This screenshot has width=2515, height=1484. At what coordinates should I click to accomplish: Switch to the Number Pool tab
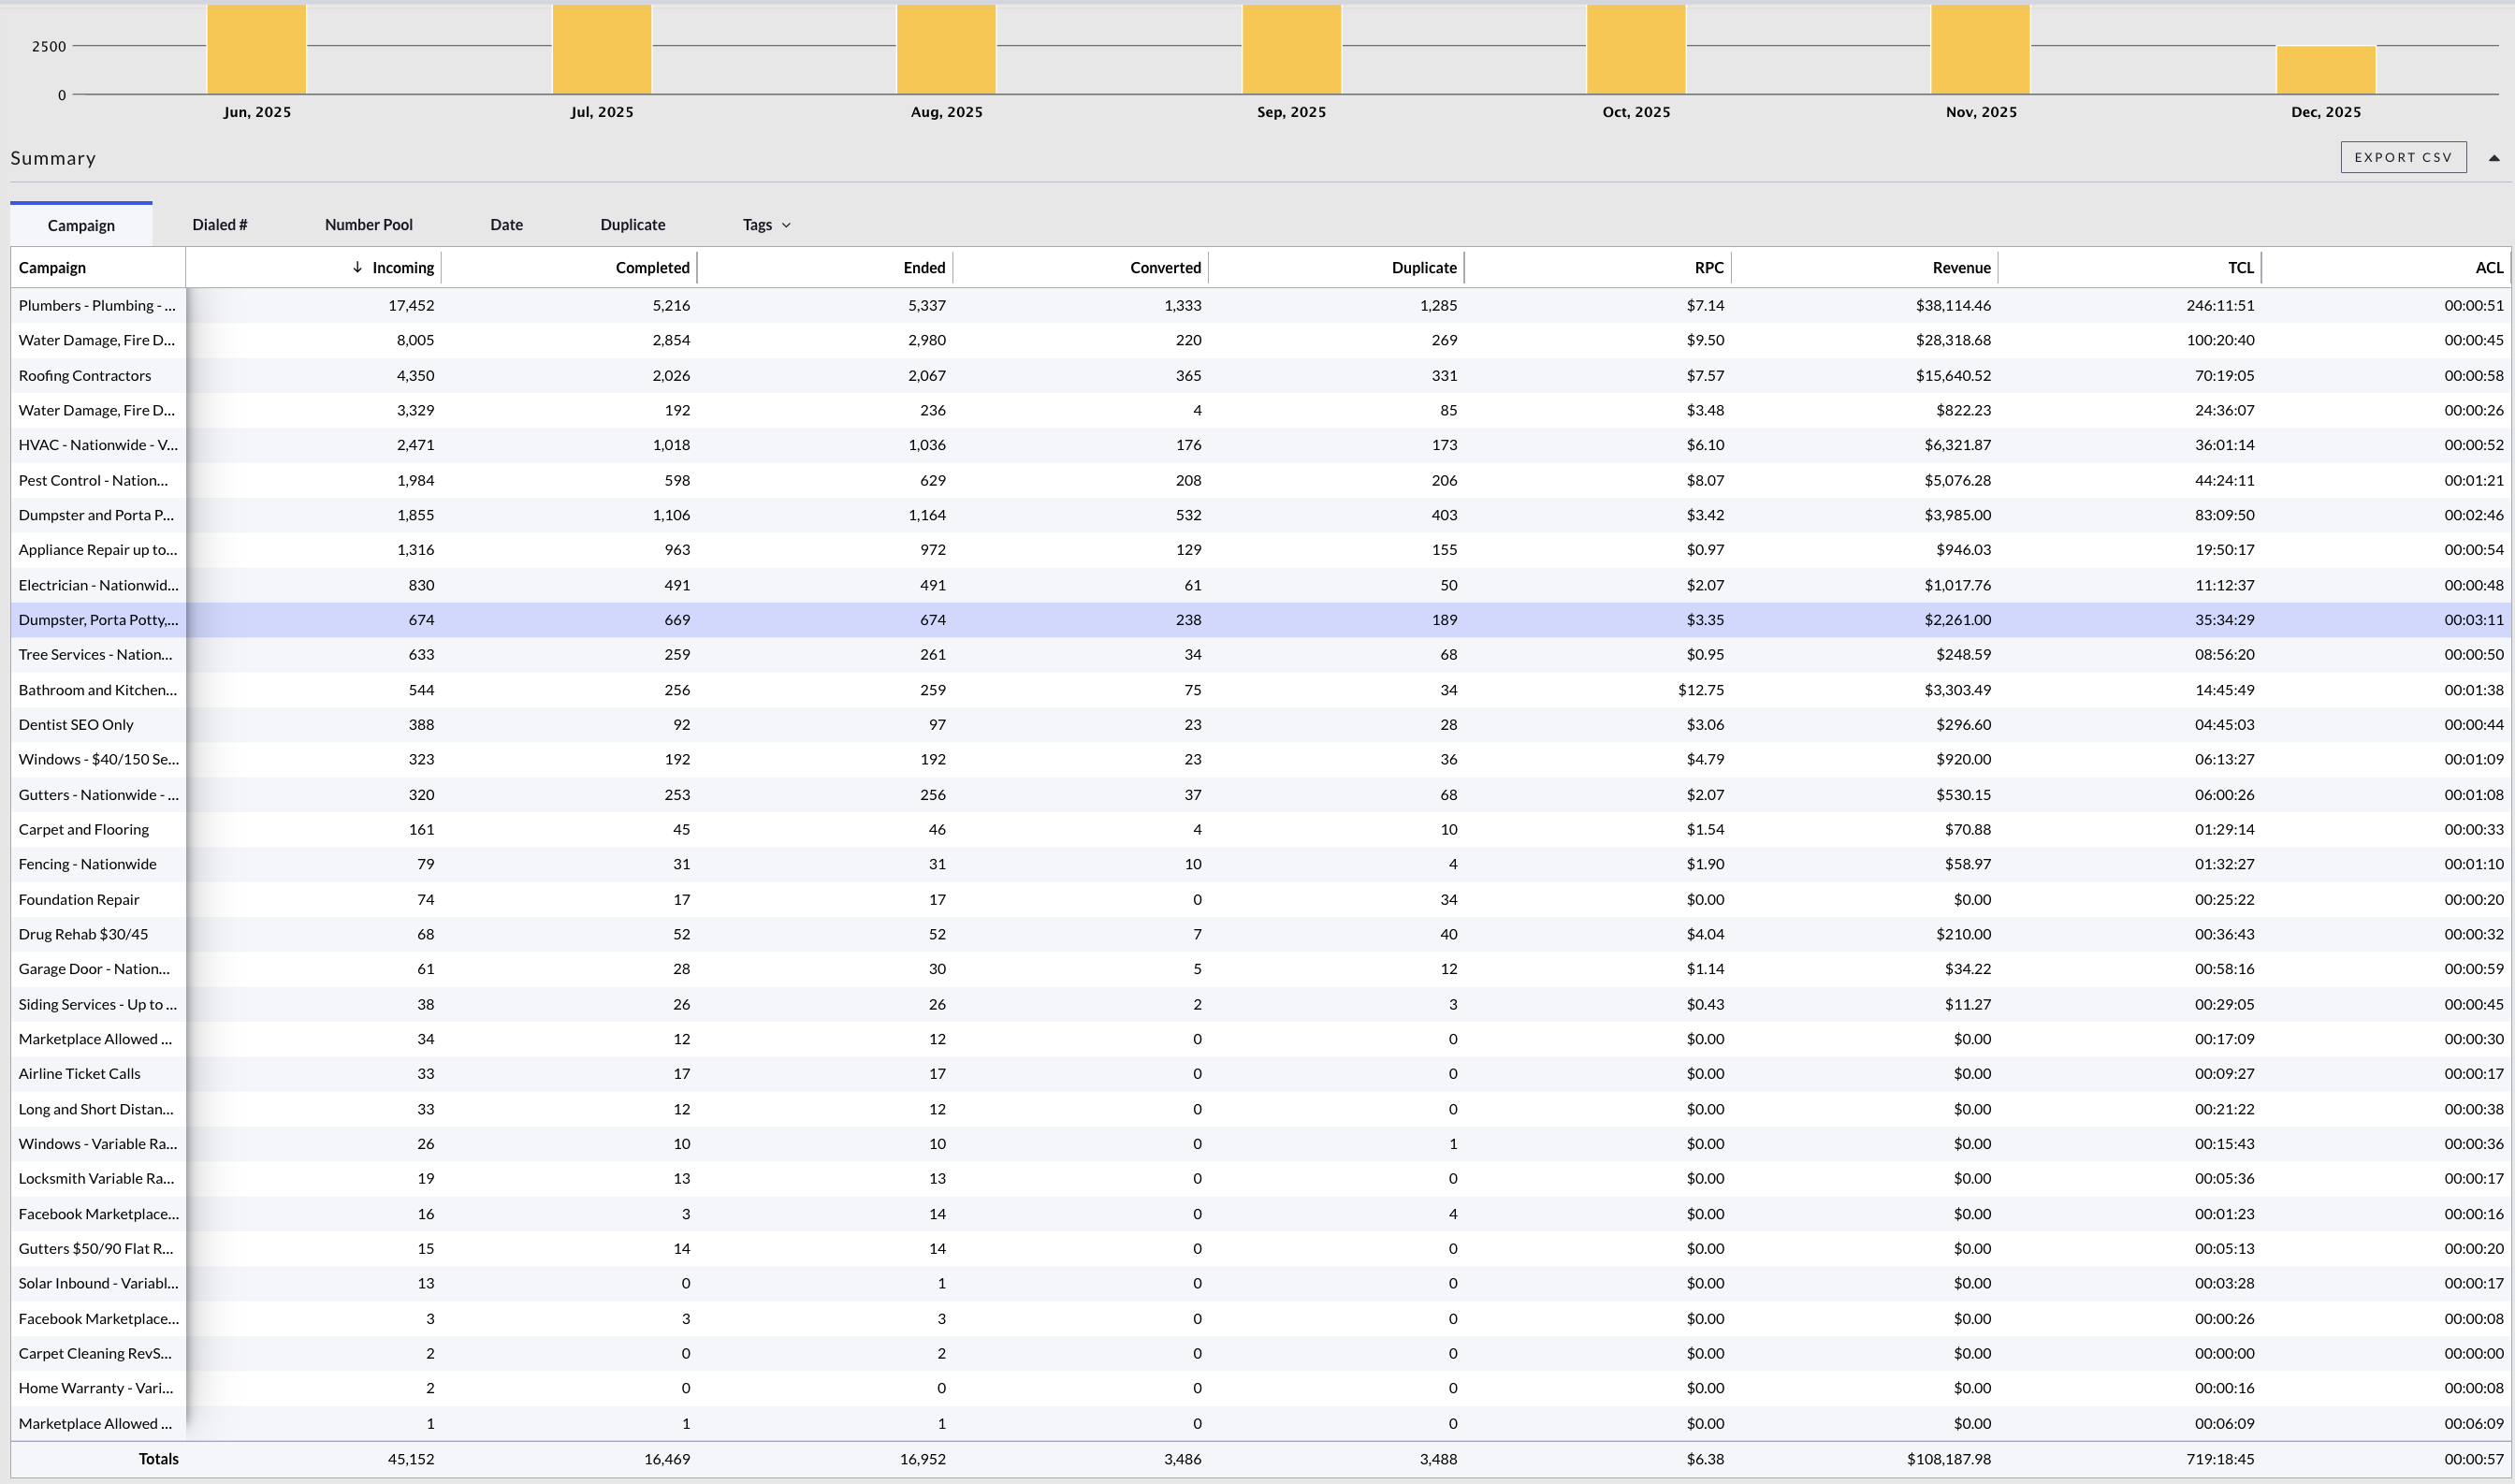(x=368, y=225)
